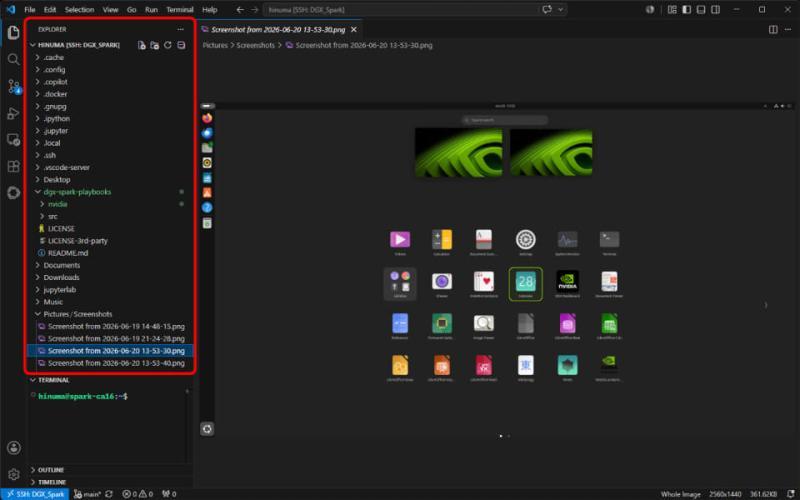Screen dimensions: 800x500
Task: Open the Remote Explorer view
Action: (x=14, y=140)
